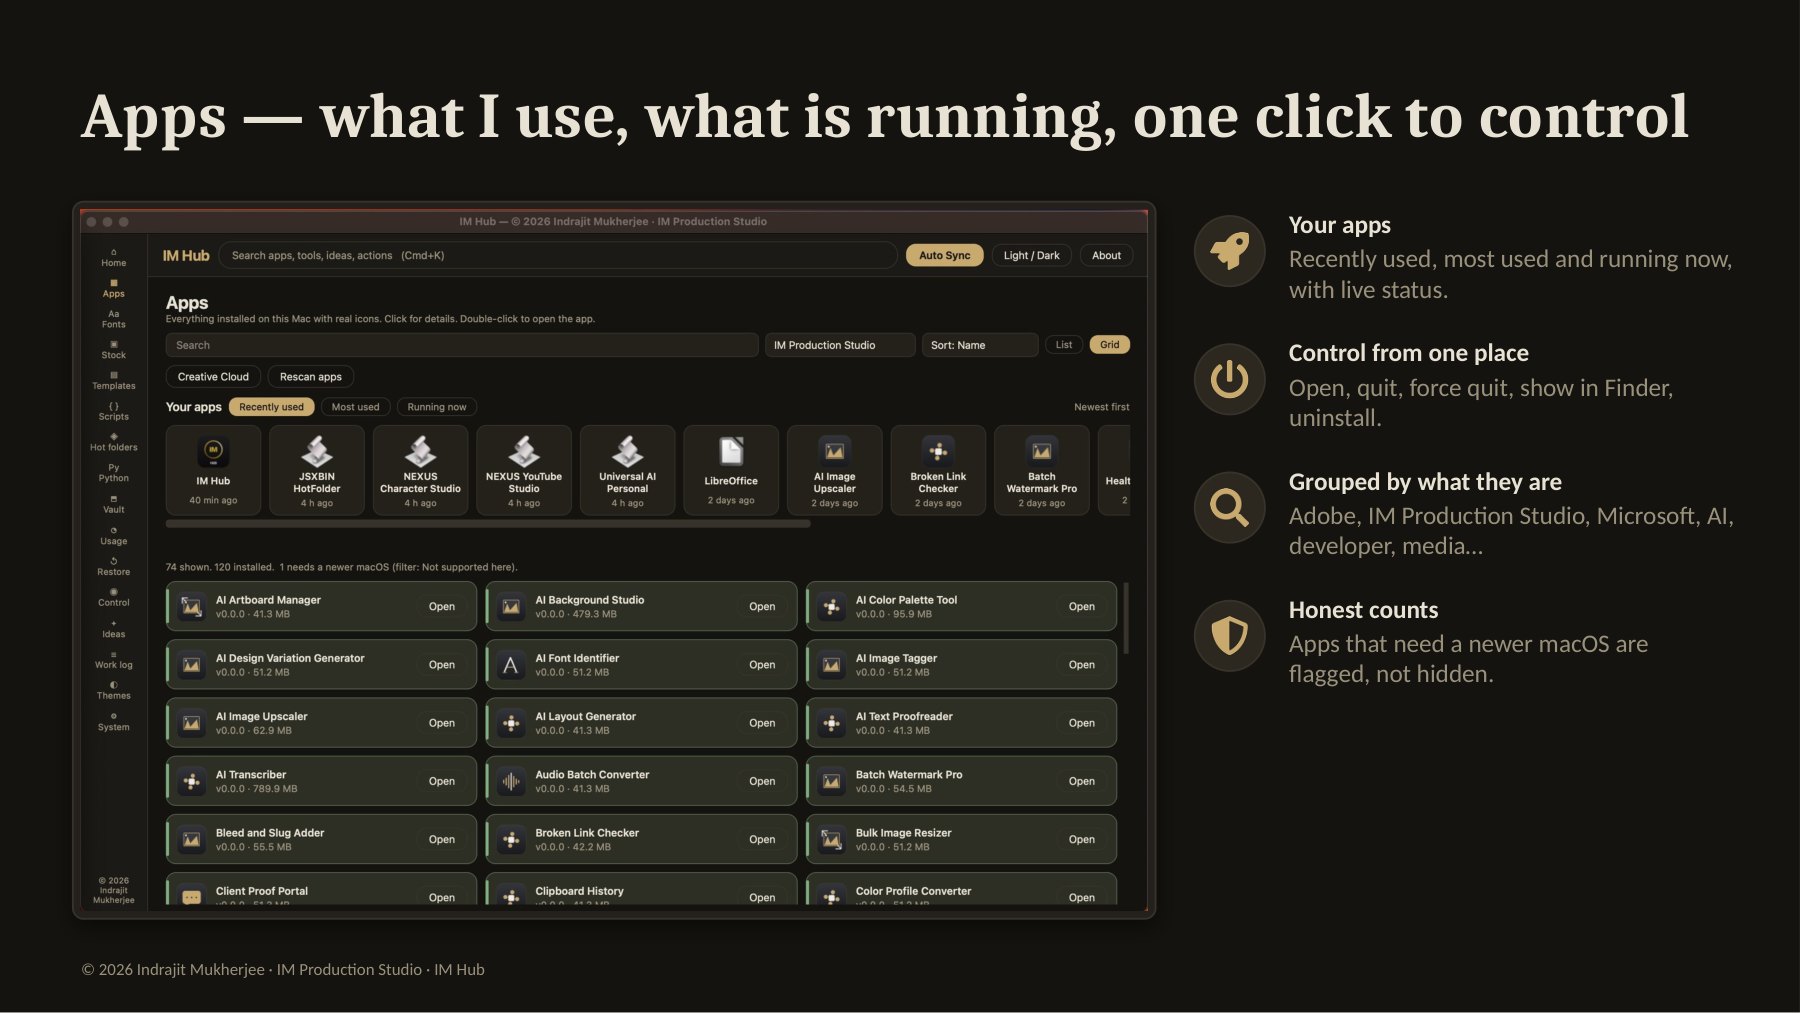Select the Running now tab
This screenshot has width=1800, height=1013.
pyautogui.click(x=437, y=407)
